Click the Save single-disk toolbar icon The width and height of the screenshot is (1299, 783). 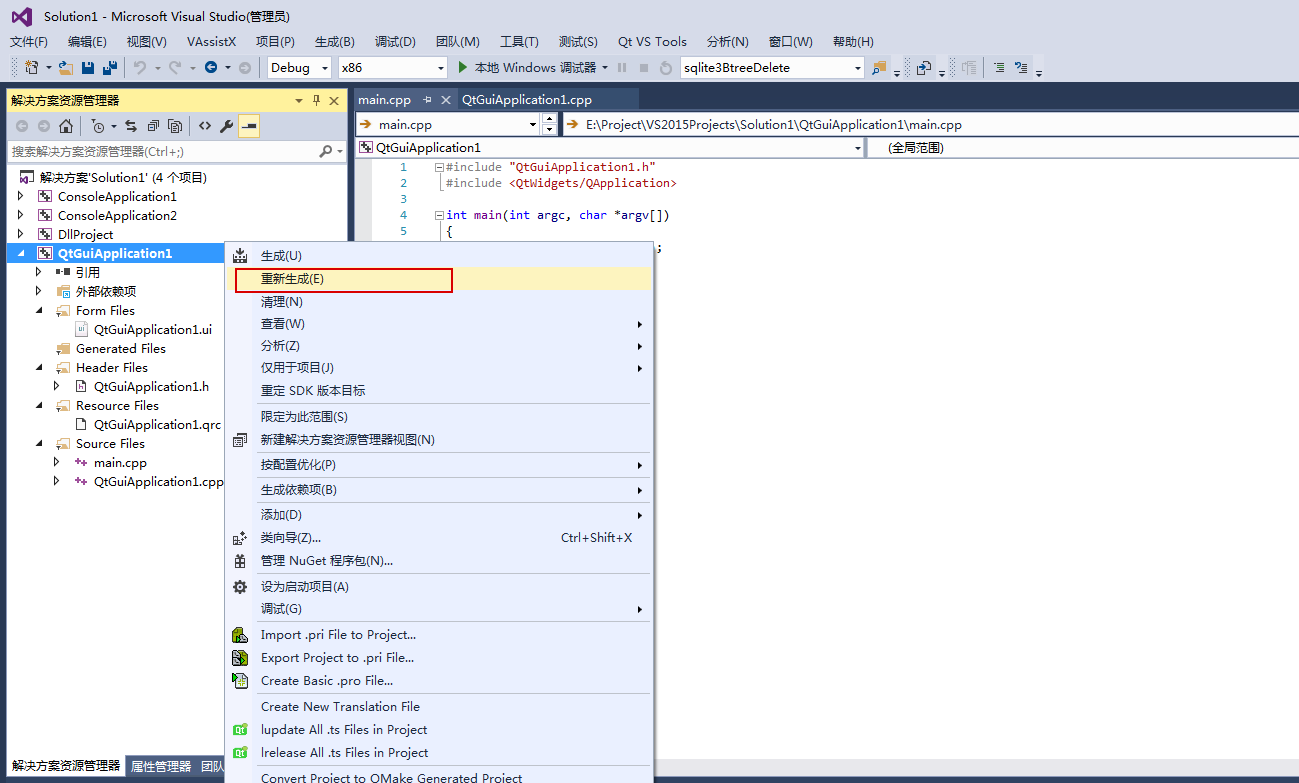tap(88, 67)
